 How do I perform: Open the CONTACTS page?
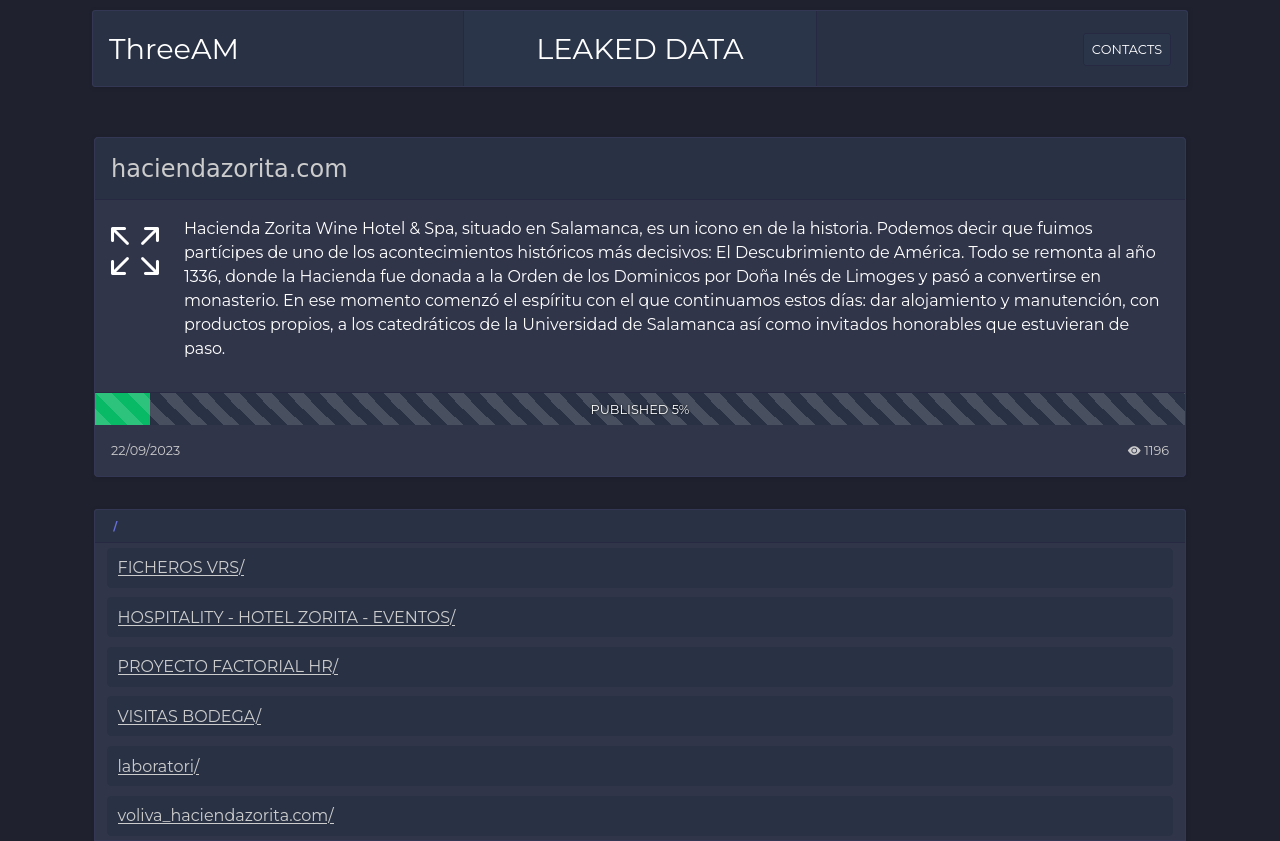point(1126,49)
